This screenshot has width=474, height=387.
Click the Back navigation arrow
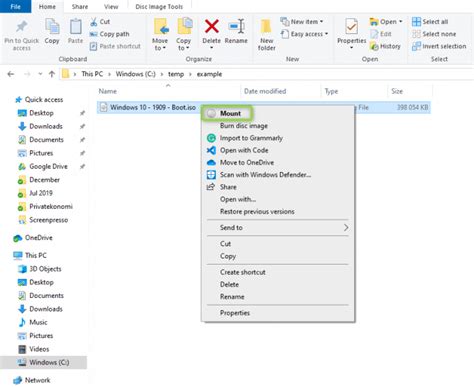coord(11,74)
